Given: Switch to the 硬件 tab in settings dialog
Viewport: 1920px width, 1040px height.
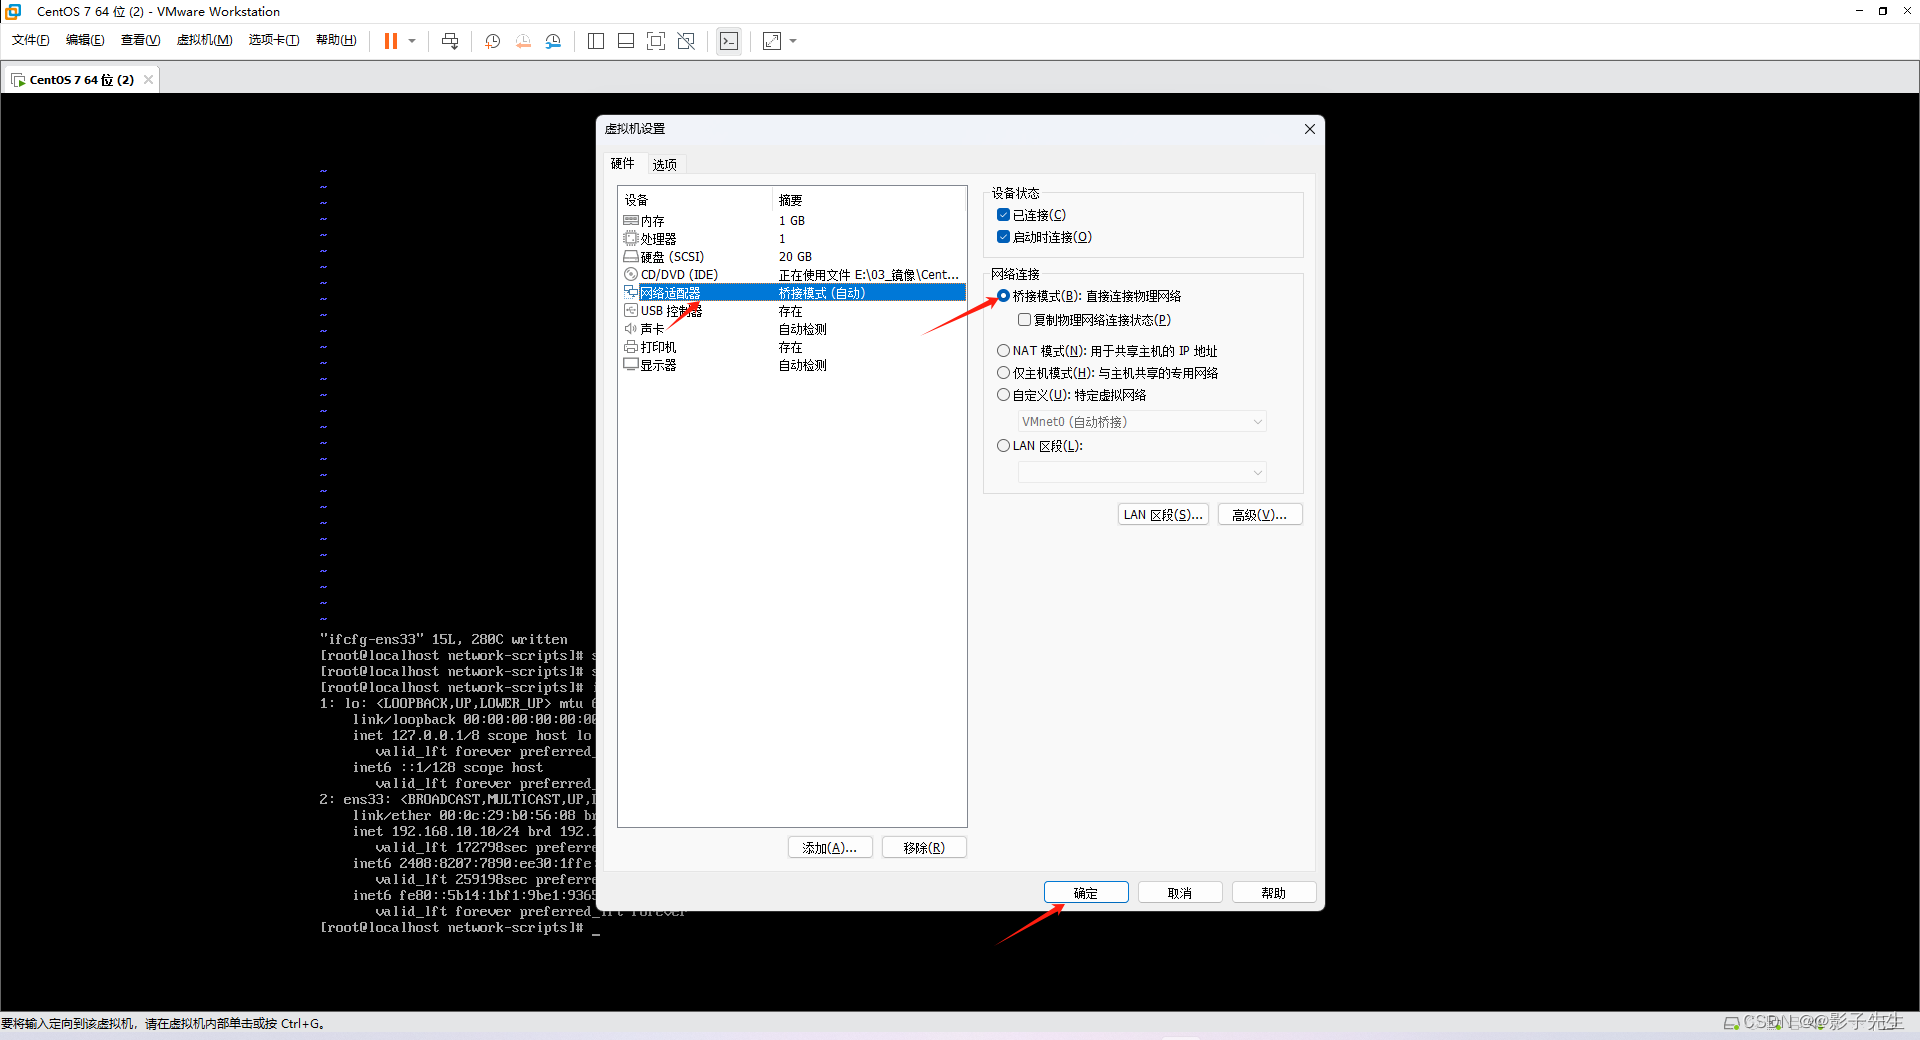Looking at the screenshot, I should pos(623,164).
